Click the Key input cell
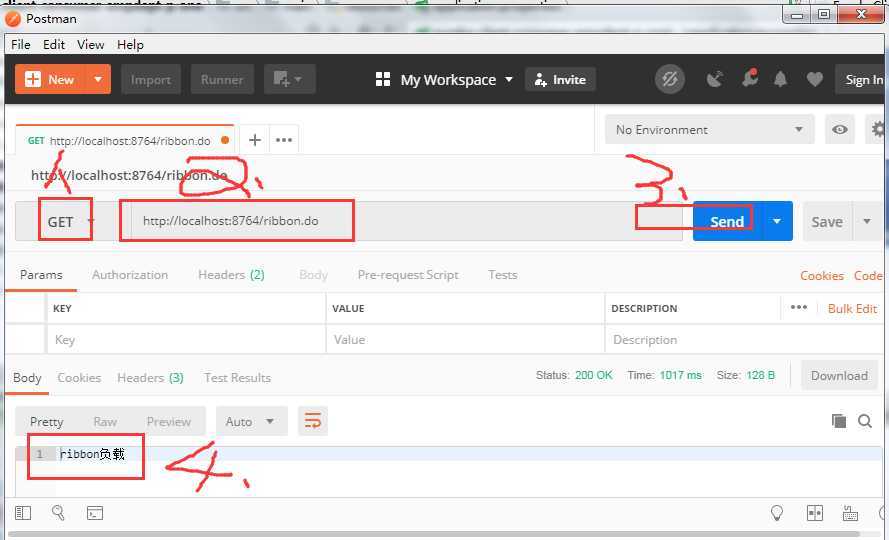 [x=186, y=340]
